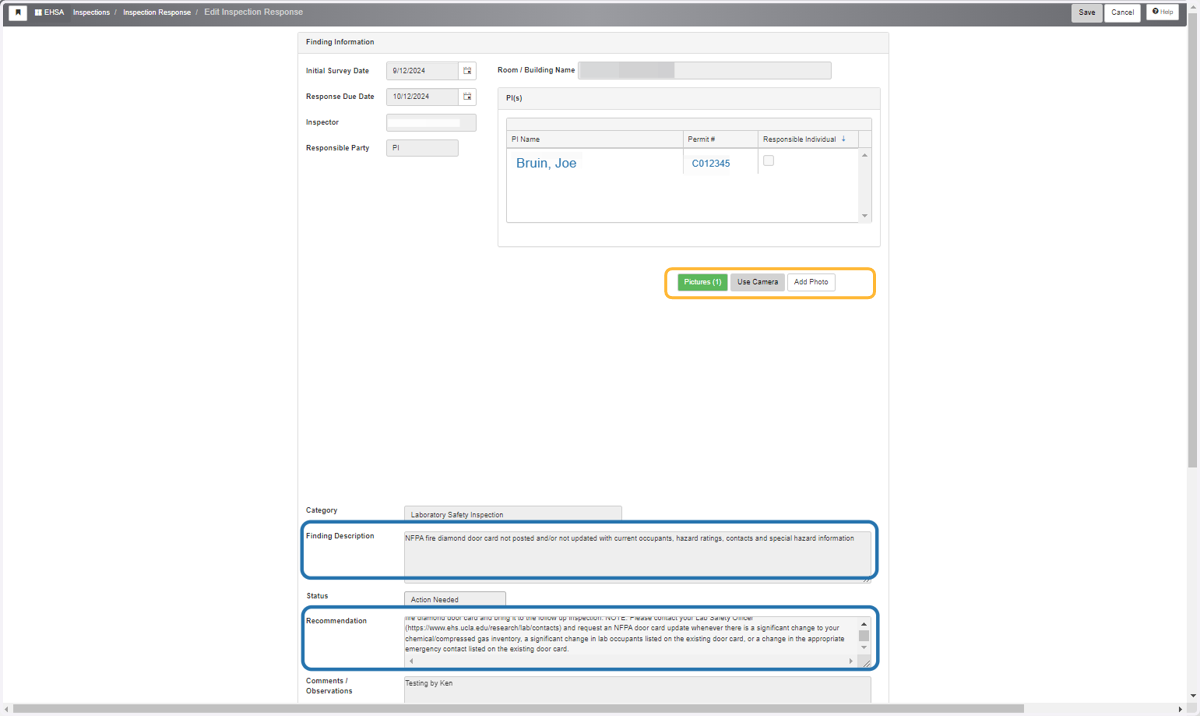Click the Recommendation text area resize handle
1200x716 pixels.
tap(866, 662)
